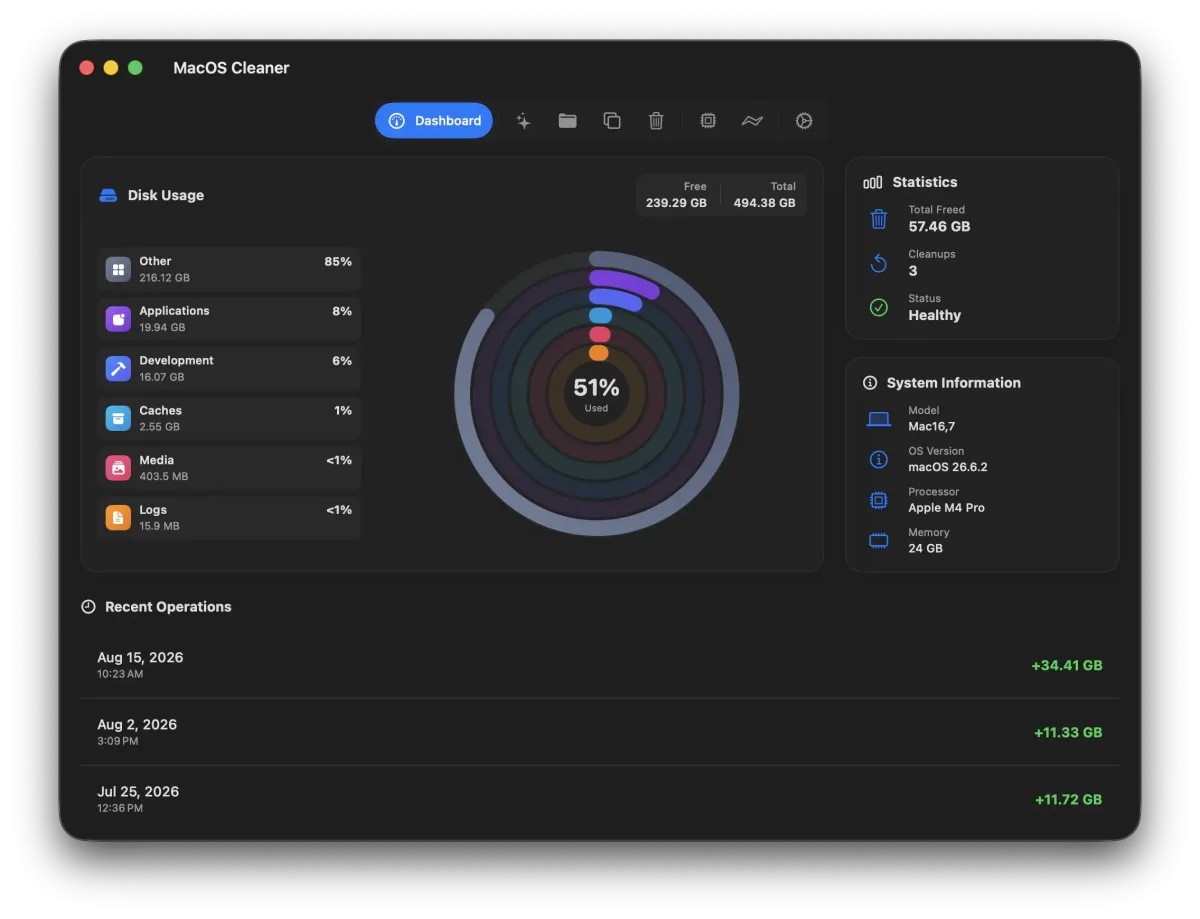Select the Applications 19.94 GB row
This screenshot has width=1200, height=919.
[230, 319]
